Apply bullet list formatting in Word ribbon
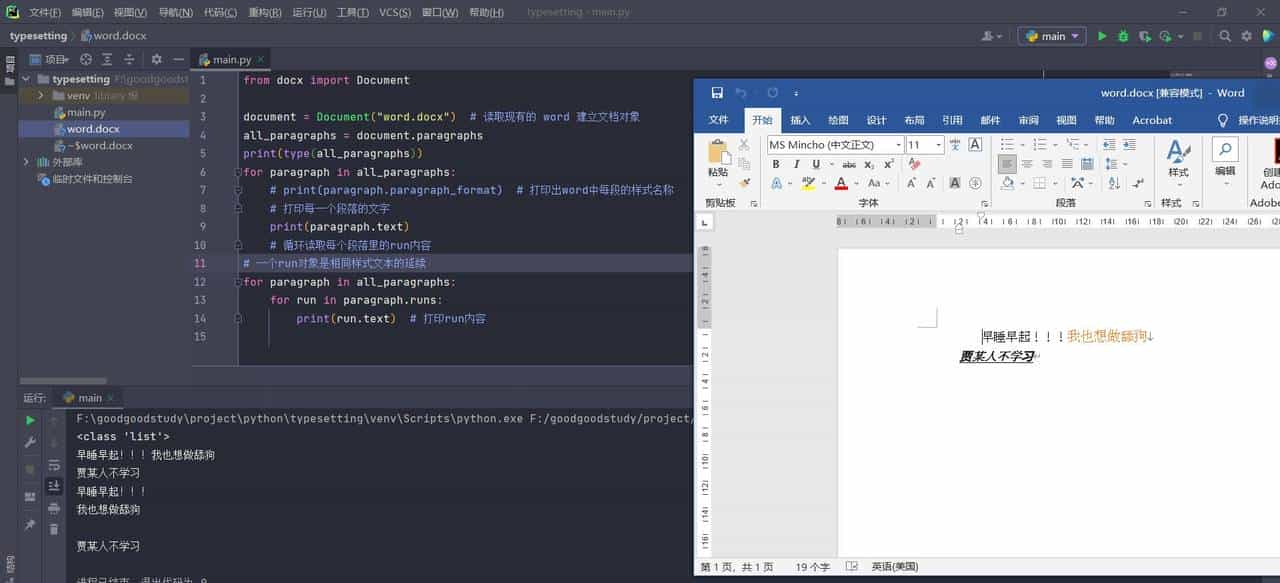This screenshot has width=1280, height=583. 1007,144
